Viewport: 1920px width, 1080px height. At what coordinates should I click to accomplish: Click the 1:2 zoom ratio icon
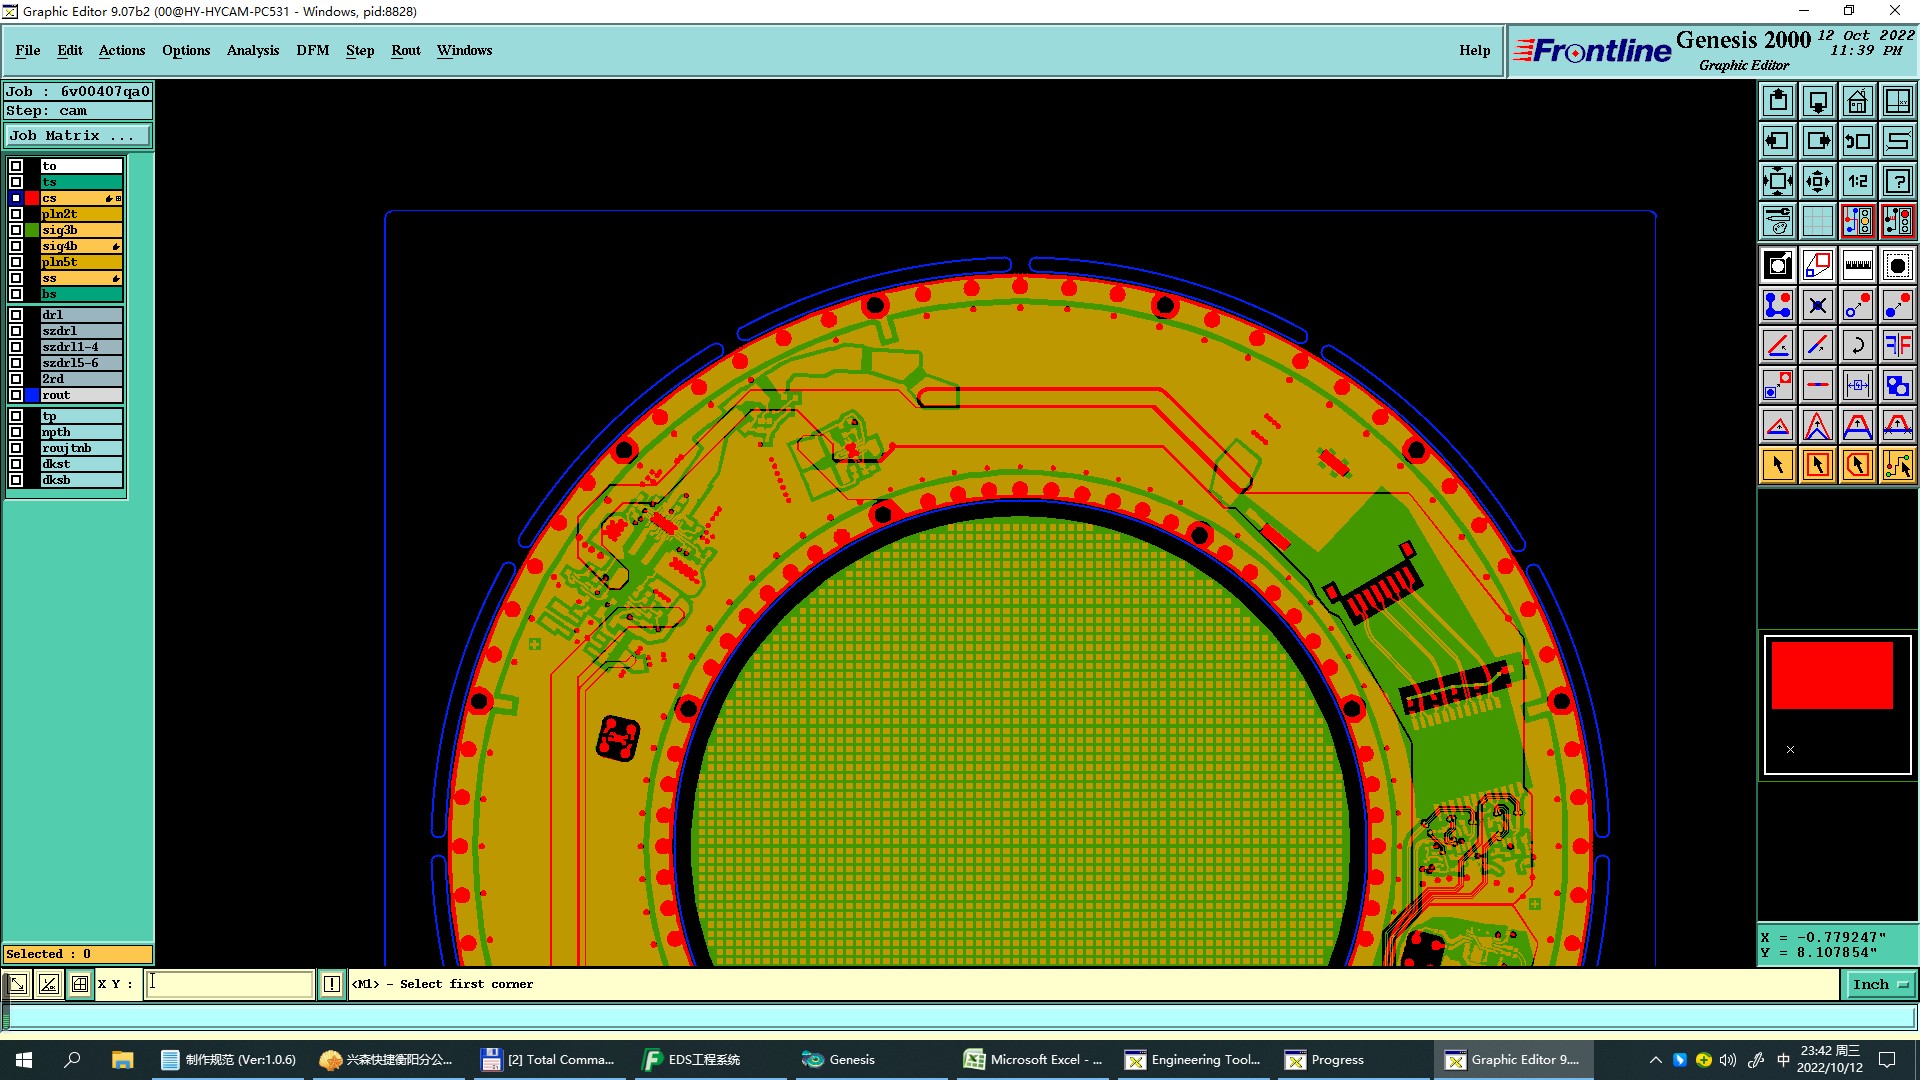coord(1857,181)
